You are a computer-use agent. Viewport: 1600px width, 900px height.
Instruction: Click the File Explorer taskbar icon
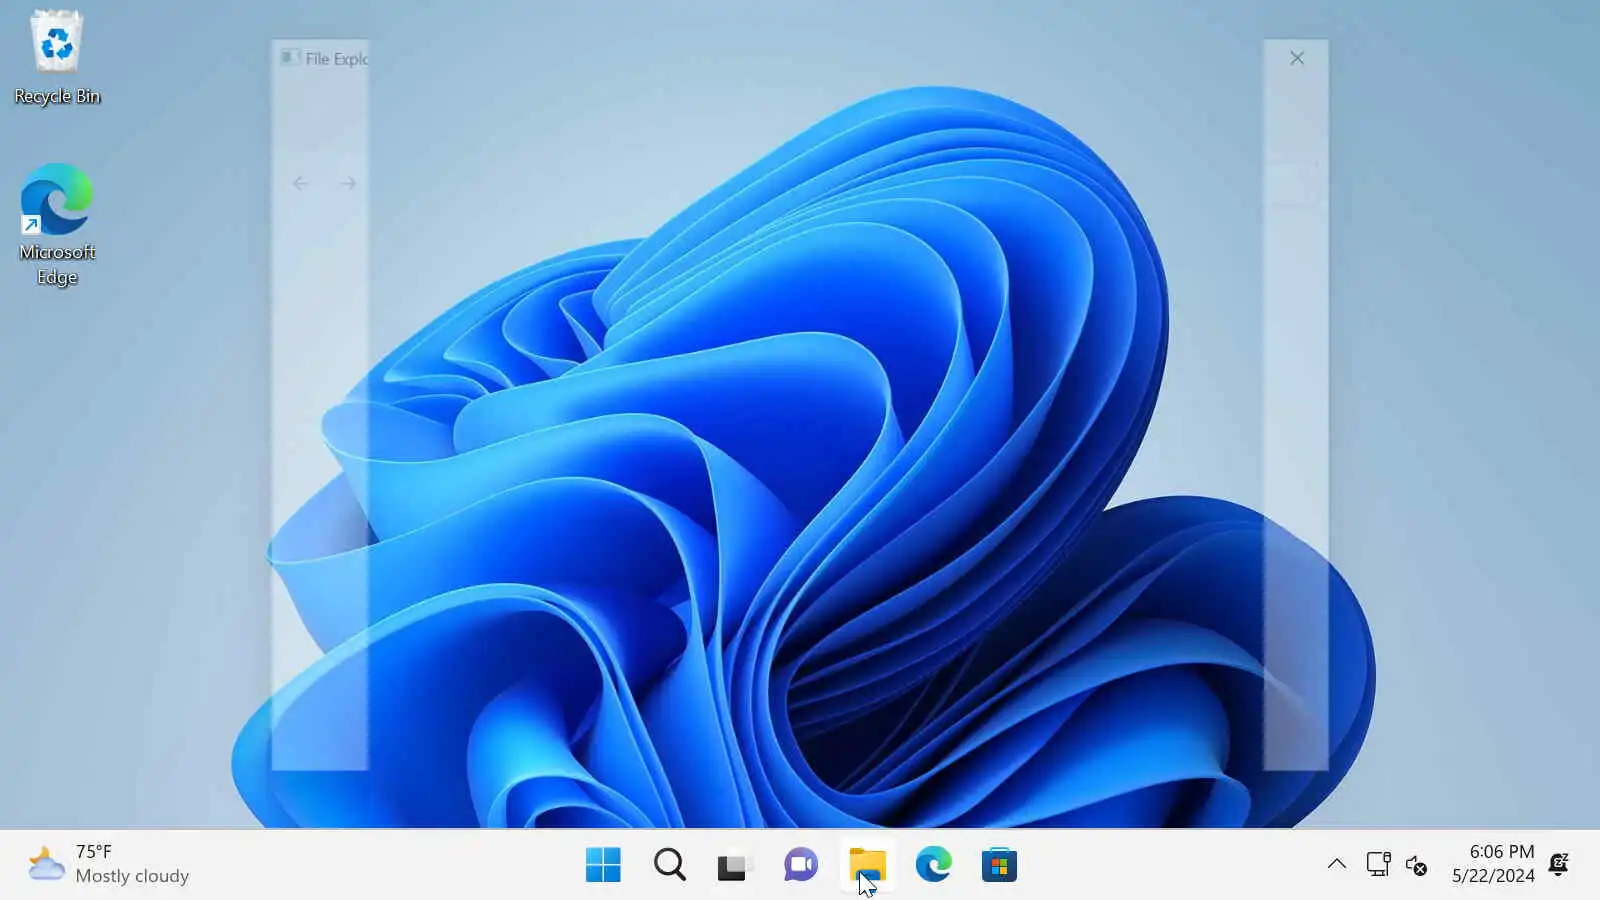point(867,865)
